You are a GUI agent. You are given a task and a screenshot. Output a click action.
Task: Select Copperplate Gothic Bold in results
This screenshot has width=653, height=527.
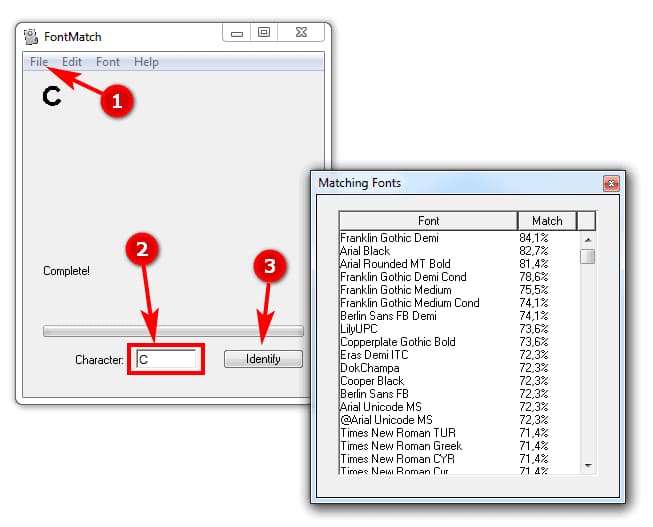click(397, 342)
